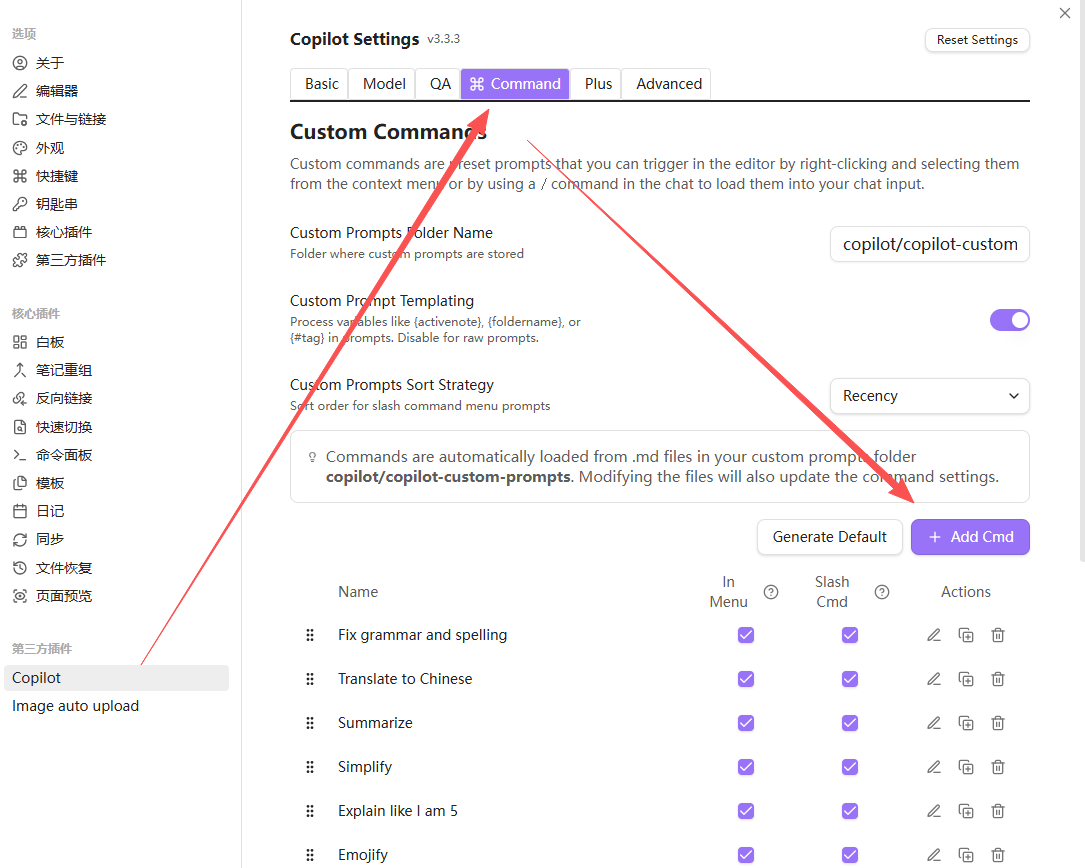This screenshot has height=868, width=1085.
Task: Grab the Fix grammar and spelling drag handle
Action: (x=310, y=635)
